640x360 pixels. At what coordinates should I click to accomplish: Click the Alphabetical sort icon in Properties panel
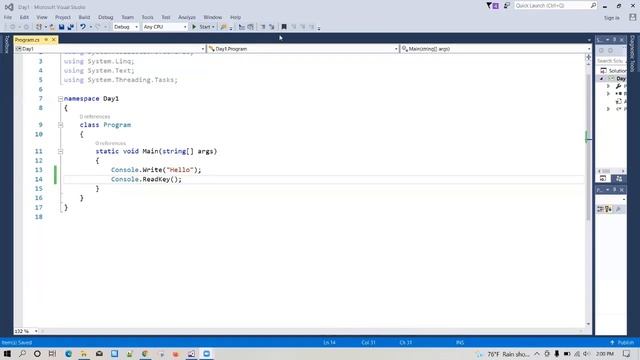[609, 209]
